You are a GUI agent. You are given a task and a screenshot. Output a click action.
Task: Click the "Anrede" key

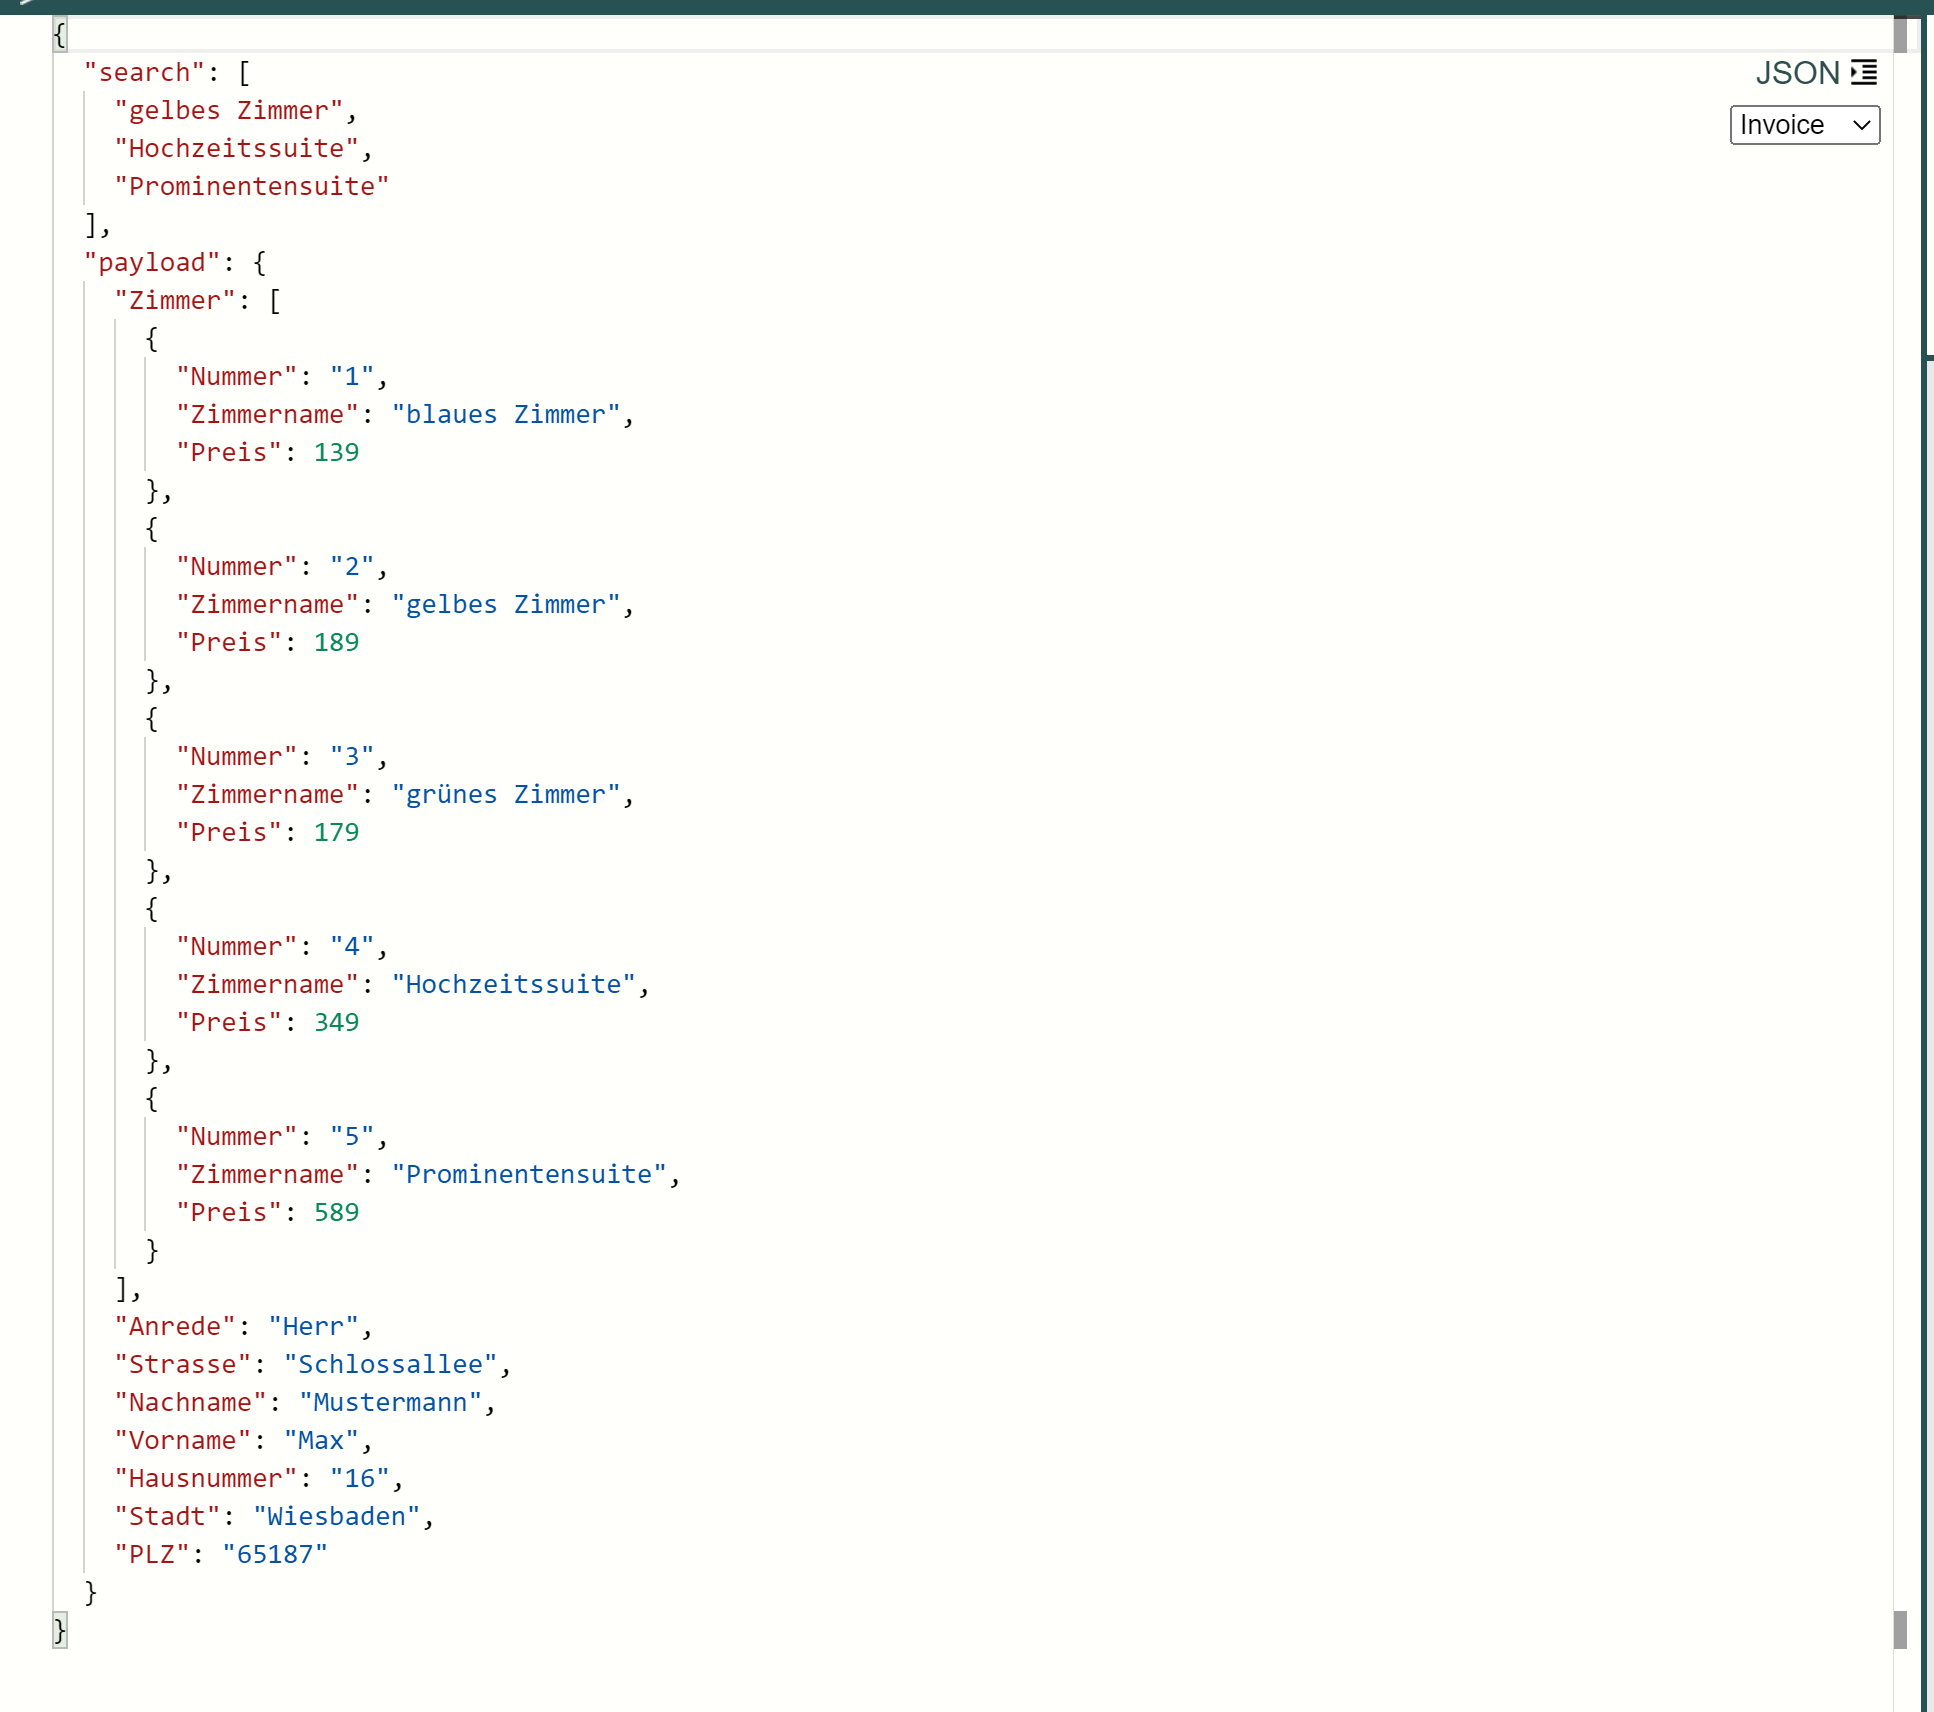tap(175, 1327)
